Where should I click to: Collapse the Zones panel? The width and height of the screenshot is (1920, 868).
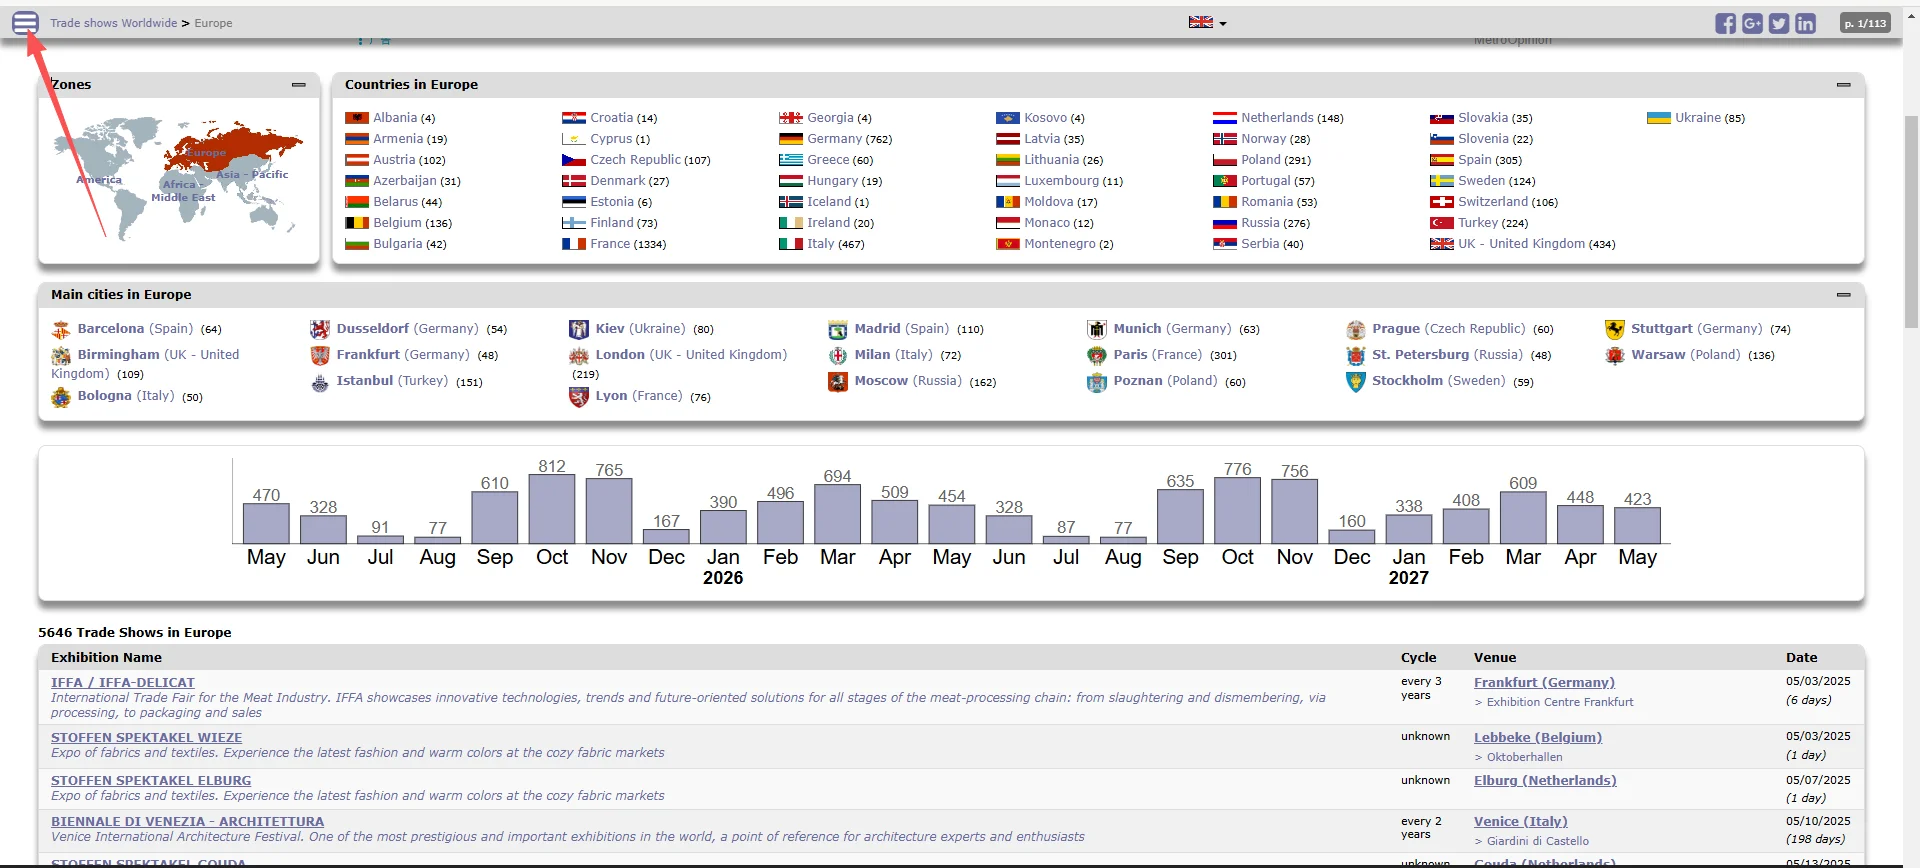[298, 85]
